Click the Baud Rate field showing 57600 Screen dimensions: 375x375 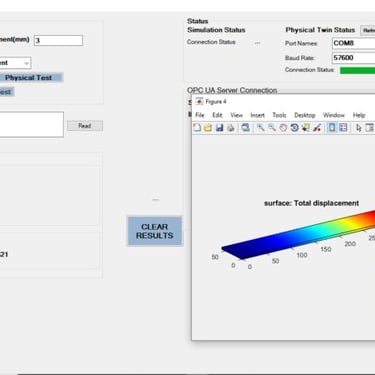coord(354,58)
